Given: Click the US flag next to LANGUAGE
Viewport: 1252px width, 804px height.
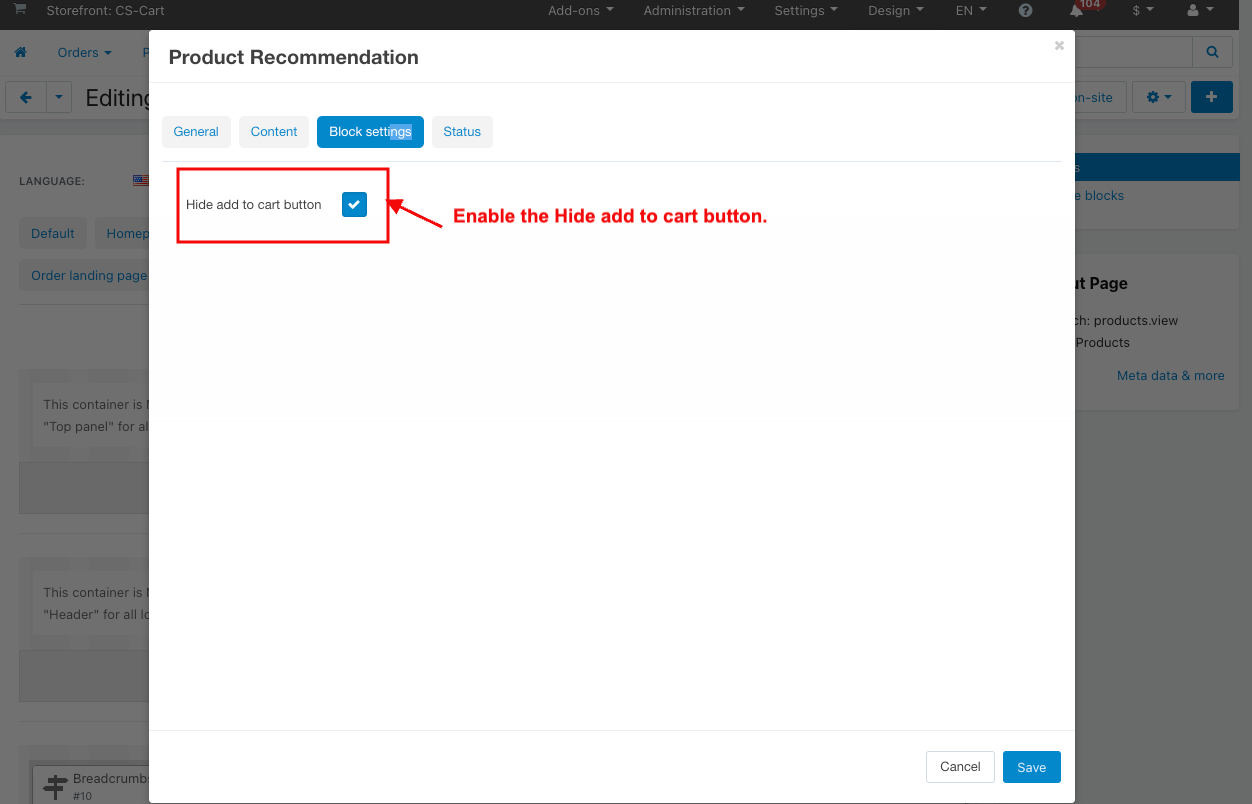Looking at the screenshot, I should pos(139,181).
